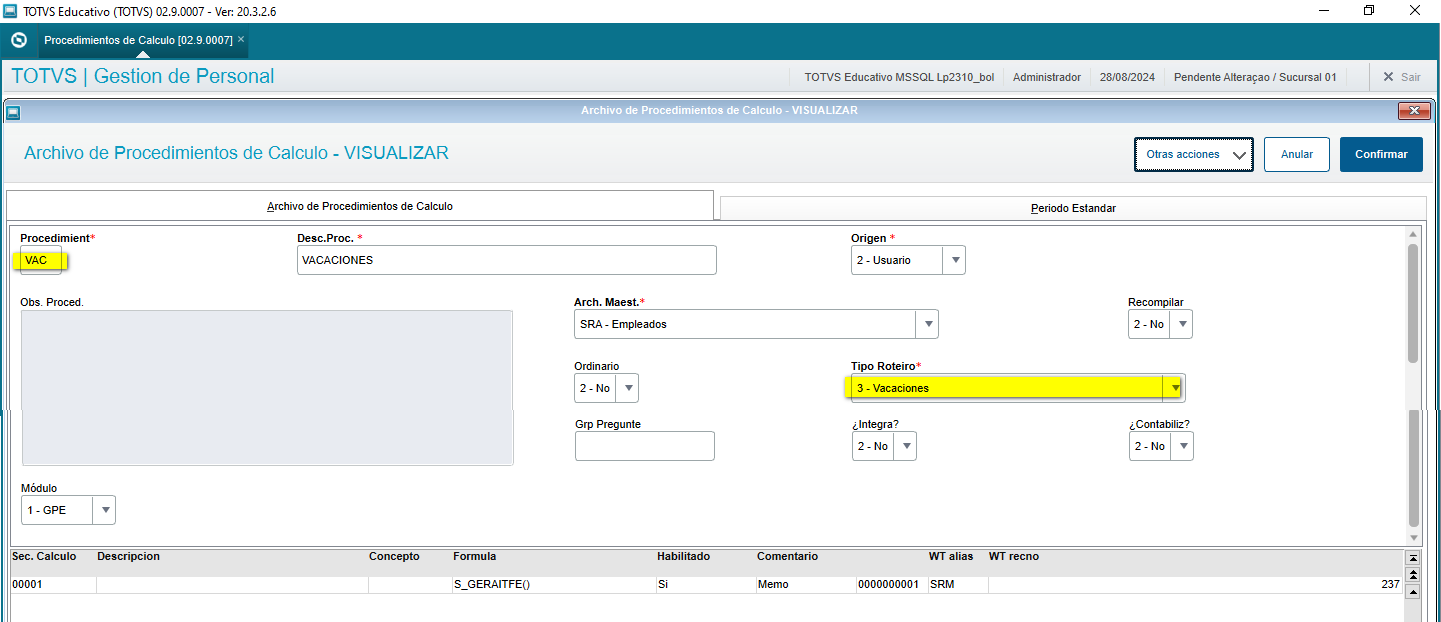Open the Otras acciones dropdown
The height and width of the screenshot is (622, 1441).
click(1194, 155)
